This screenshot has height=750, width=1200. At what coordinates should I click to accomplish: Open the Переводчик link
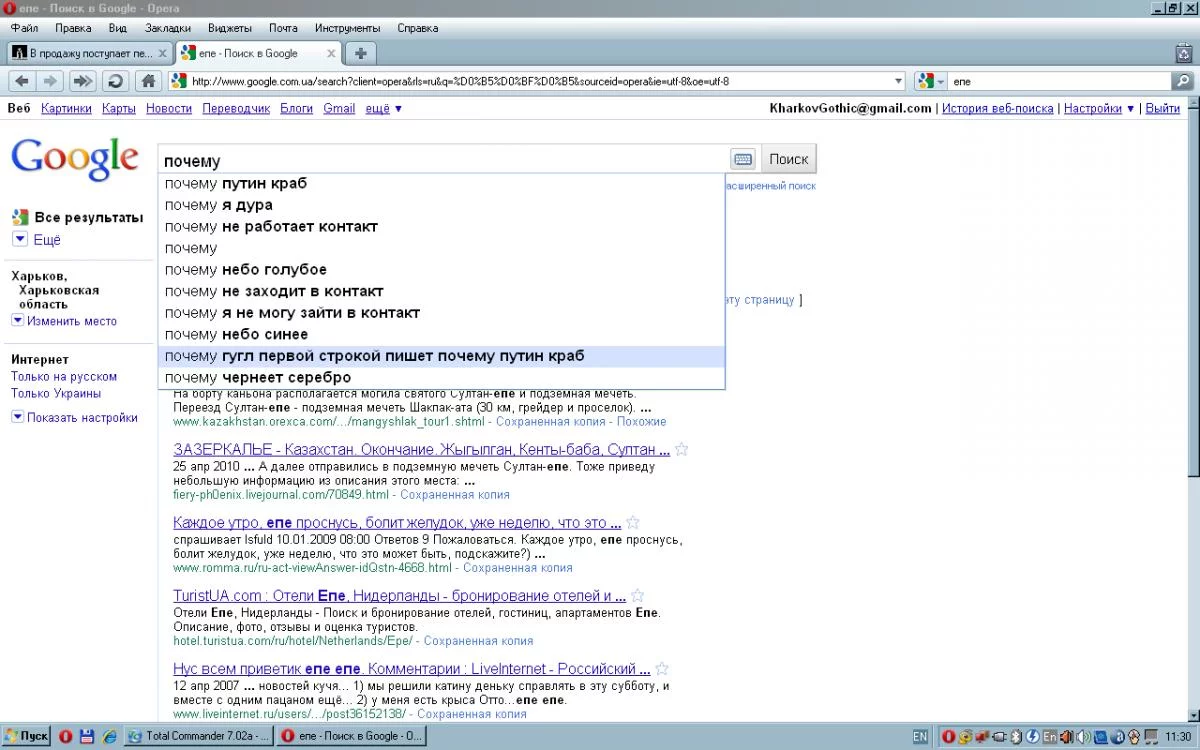(236, 108)
